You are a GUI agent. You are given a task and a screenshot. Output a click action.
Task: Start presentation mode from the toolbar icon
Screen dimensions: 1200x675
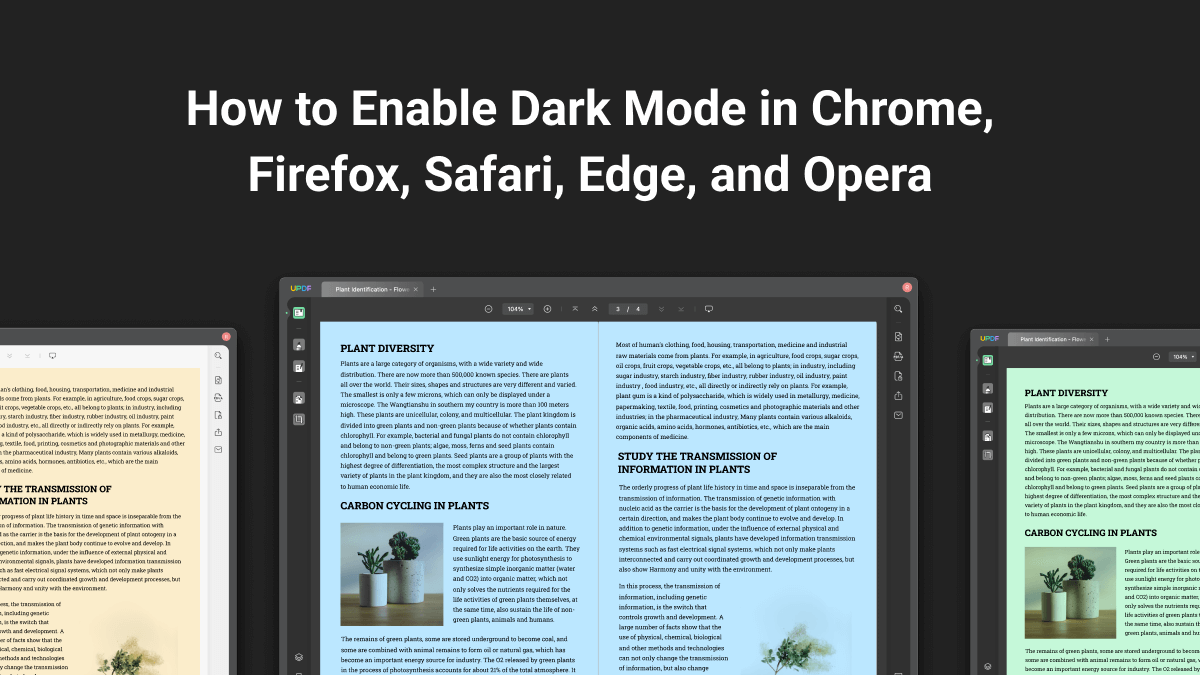tap(710, 309)
